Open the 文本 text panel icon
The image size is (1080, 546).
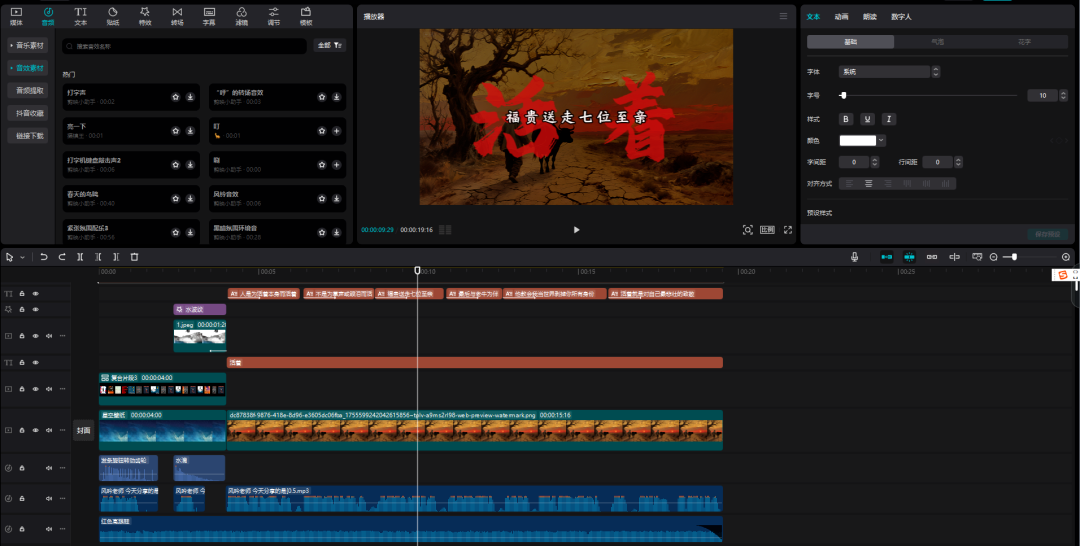81,16
